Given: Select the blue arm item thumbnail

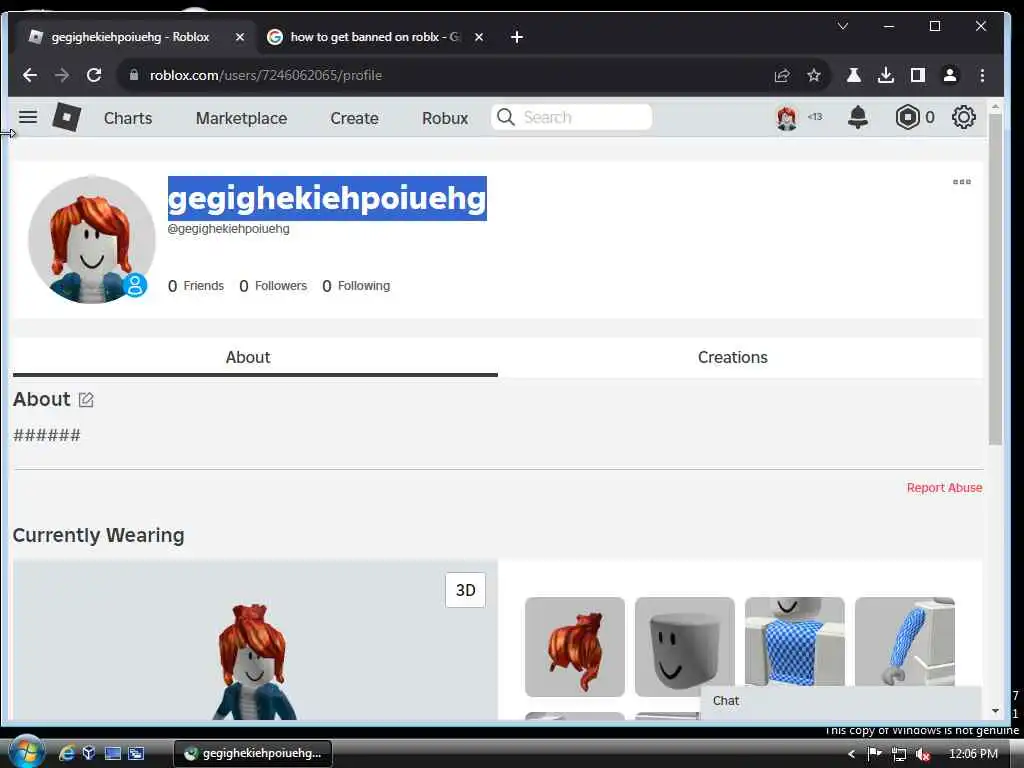Looking at the screenshot, I should point(904,642).
